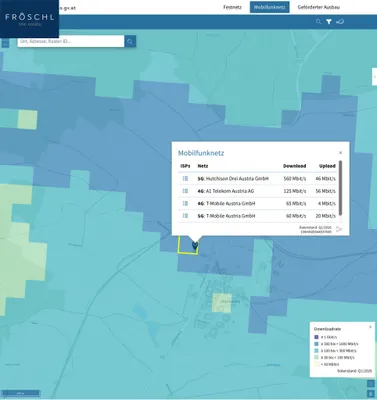Close the Downloadrate legend

coord(370,327)
